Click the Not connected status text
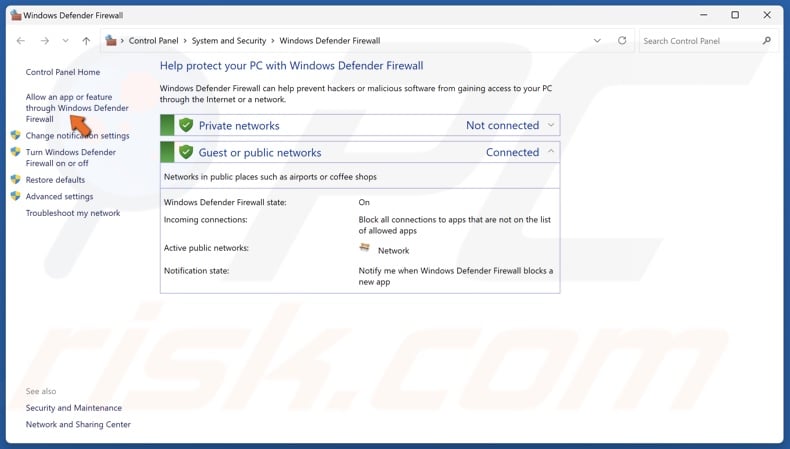 tap(502, 125)
